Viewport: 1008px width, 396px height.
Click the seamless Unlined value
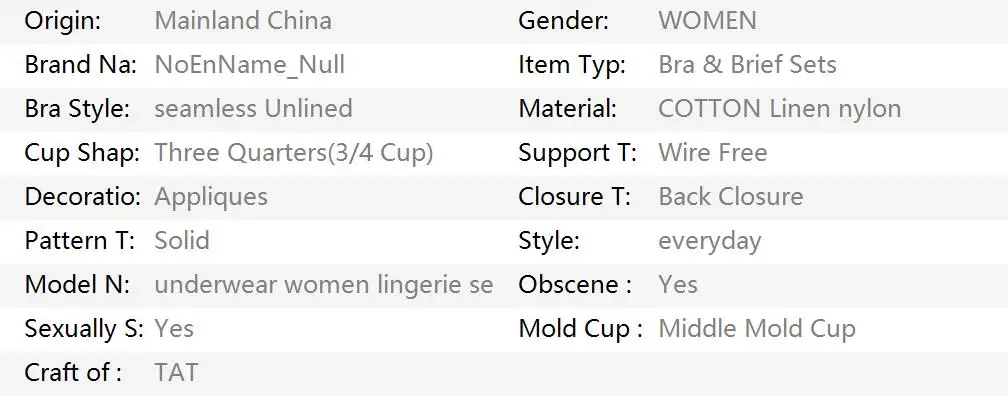pyautogui.click(x=253, y=108)
